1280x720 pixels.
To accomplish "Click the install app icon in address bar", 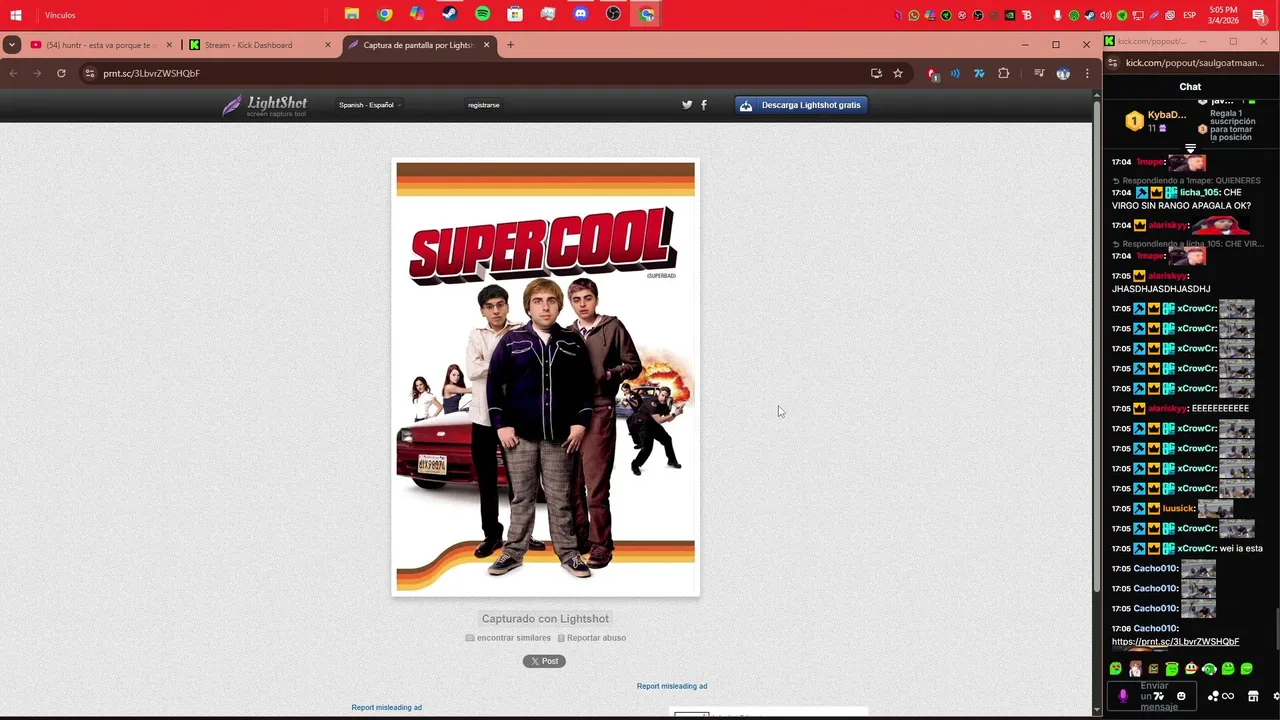I will tap(876, 73).
